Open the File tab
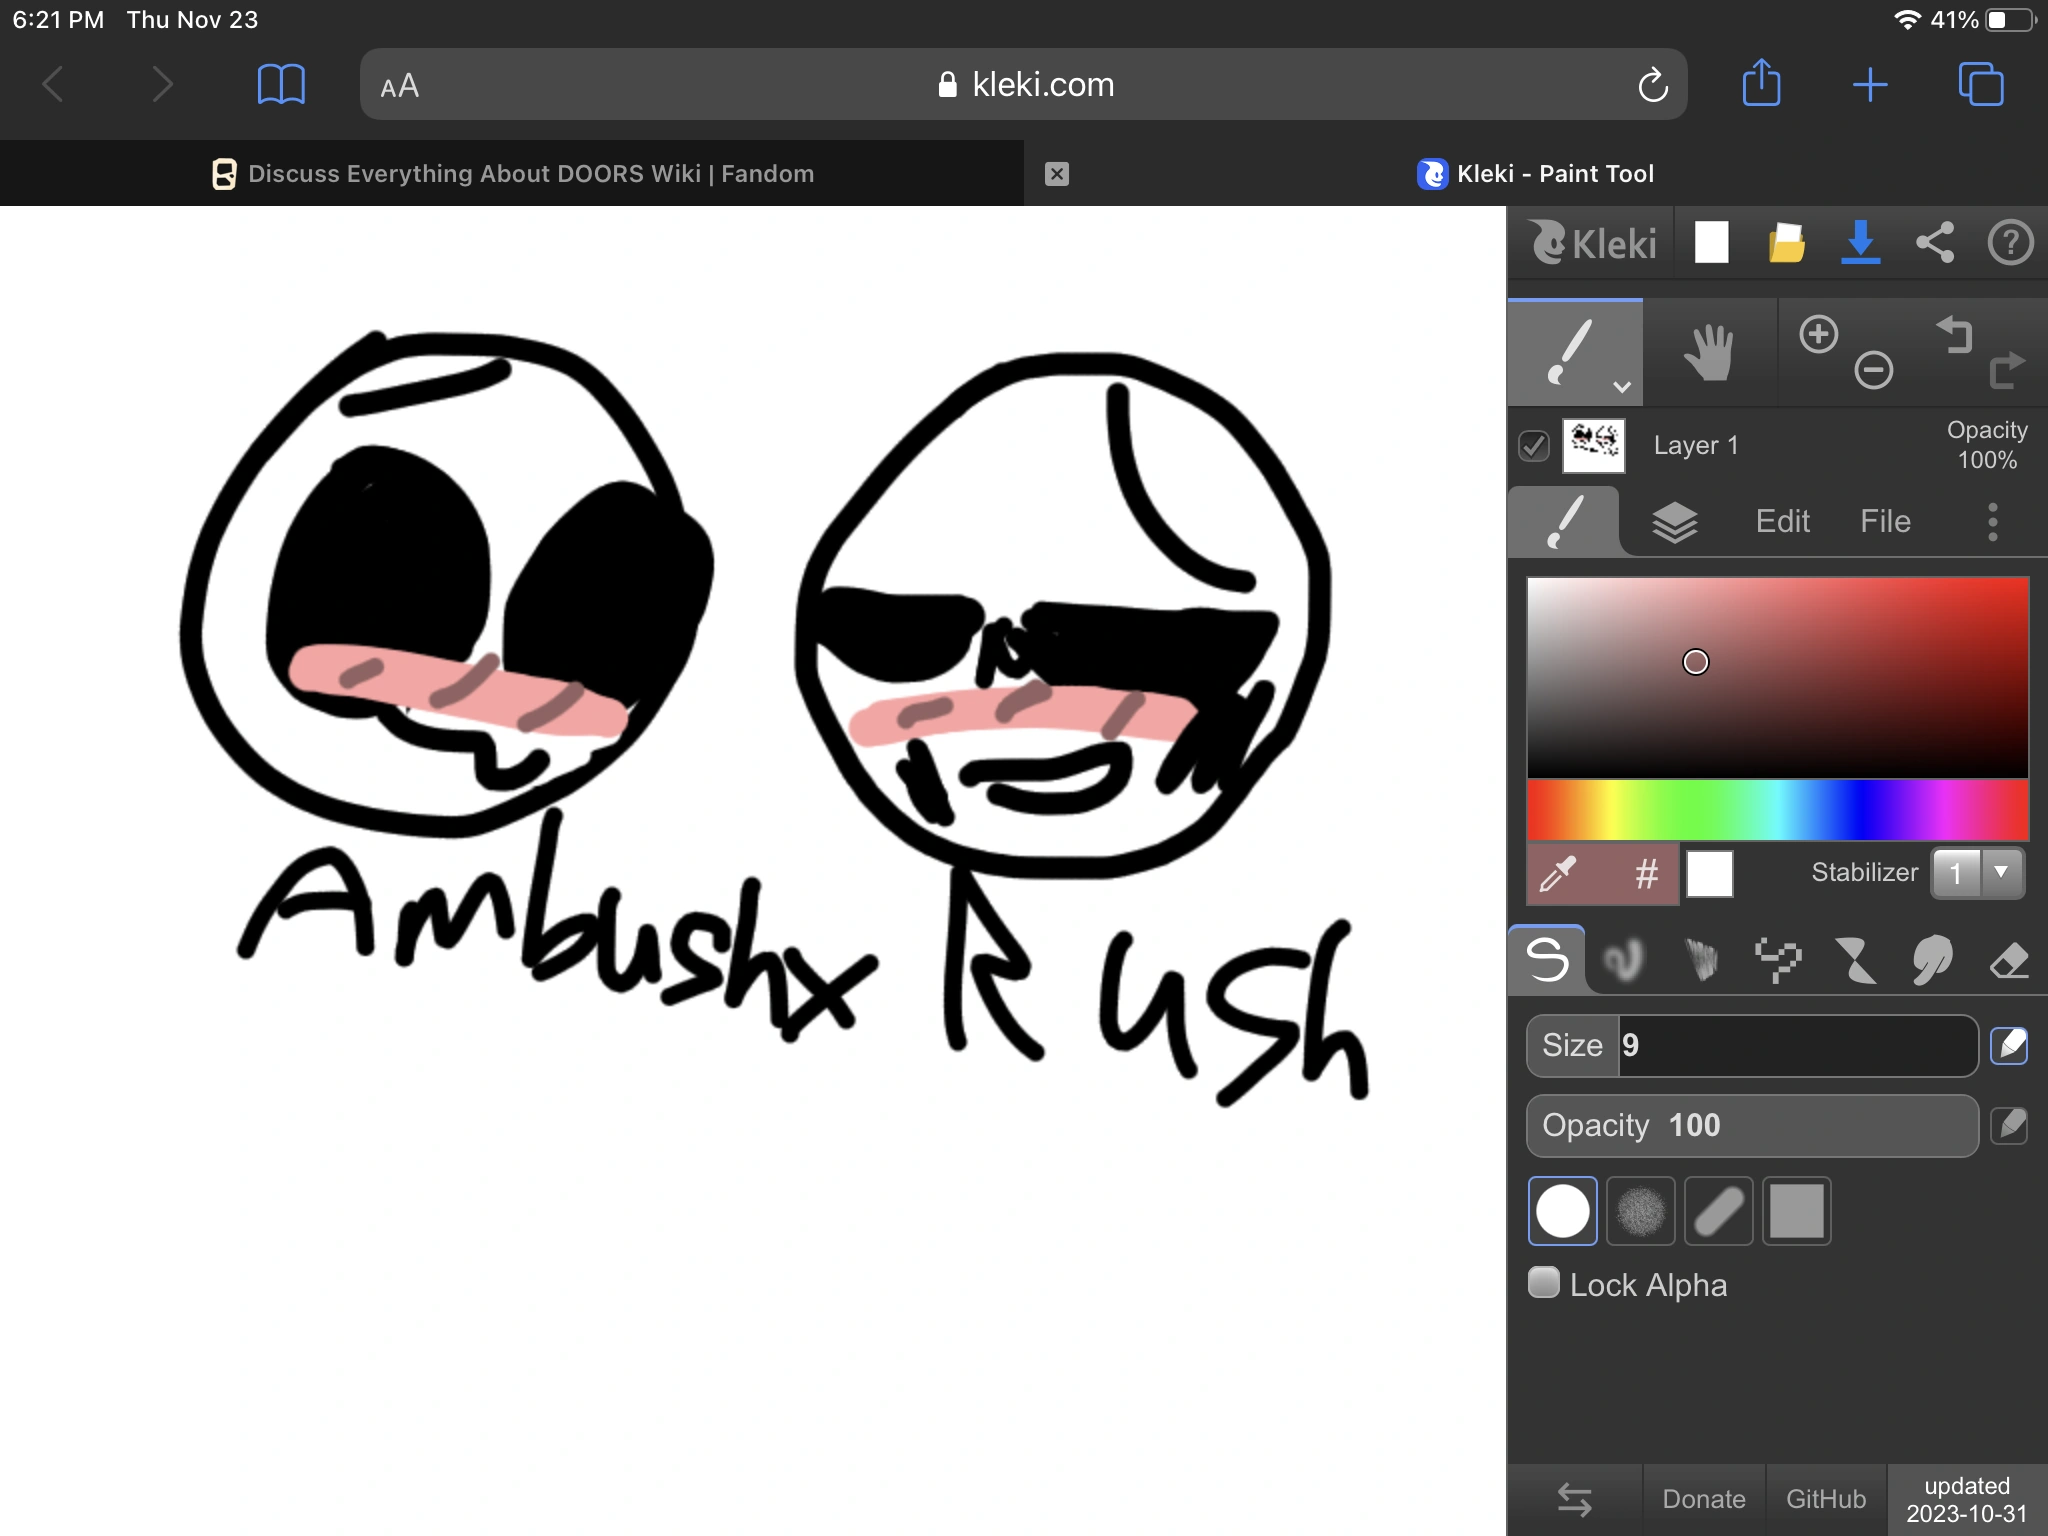 click(x=1884, y=521)
